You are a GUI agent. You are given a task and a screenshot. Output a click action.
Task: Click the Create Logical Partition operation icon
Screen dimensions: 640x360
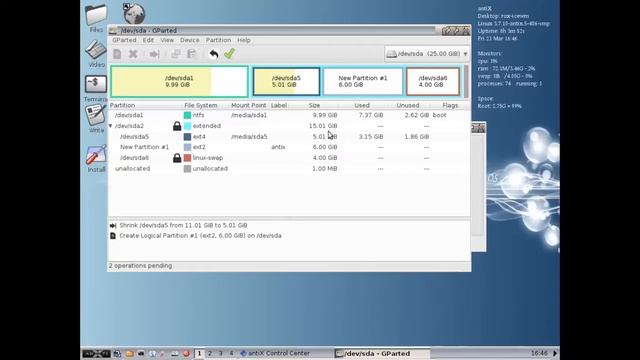113,236
